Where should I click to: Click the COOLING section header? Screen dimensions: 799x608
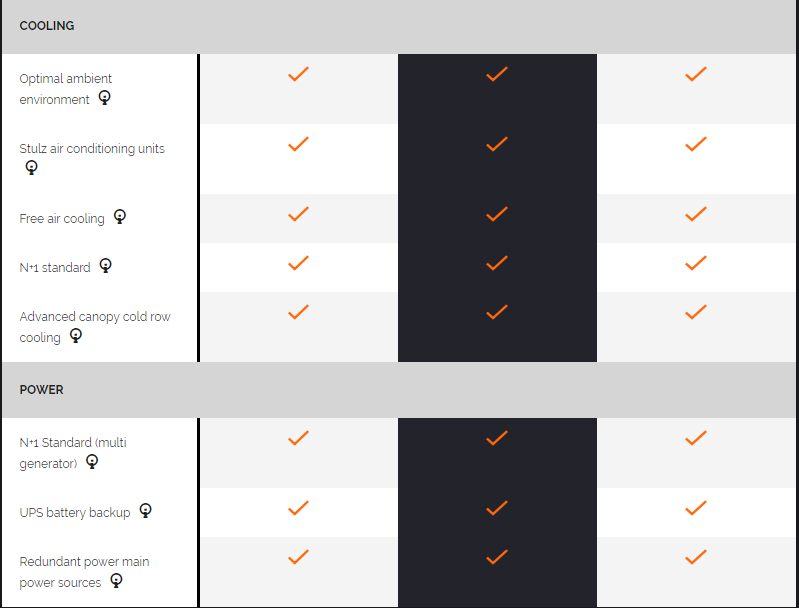pos(47,26)
